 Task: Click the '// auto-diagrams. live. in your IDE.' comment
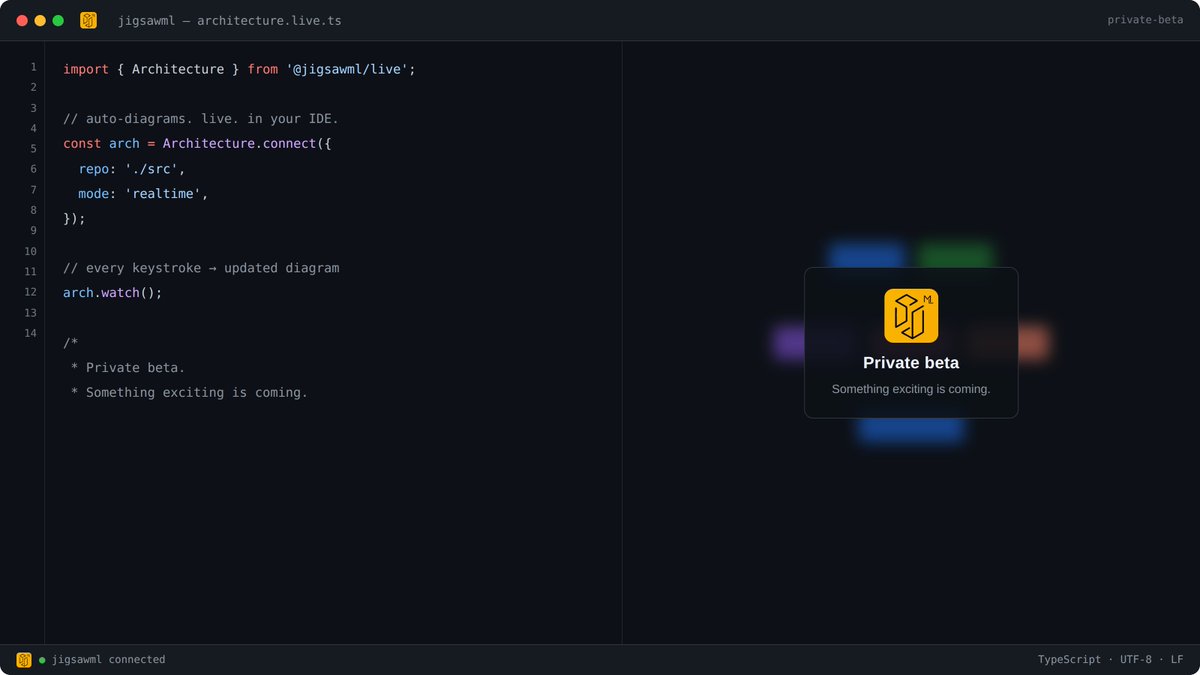point(201,119)
